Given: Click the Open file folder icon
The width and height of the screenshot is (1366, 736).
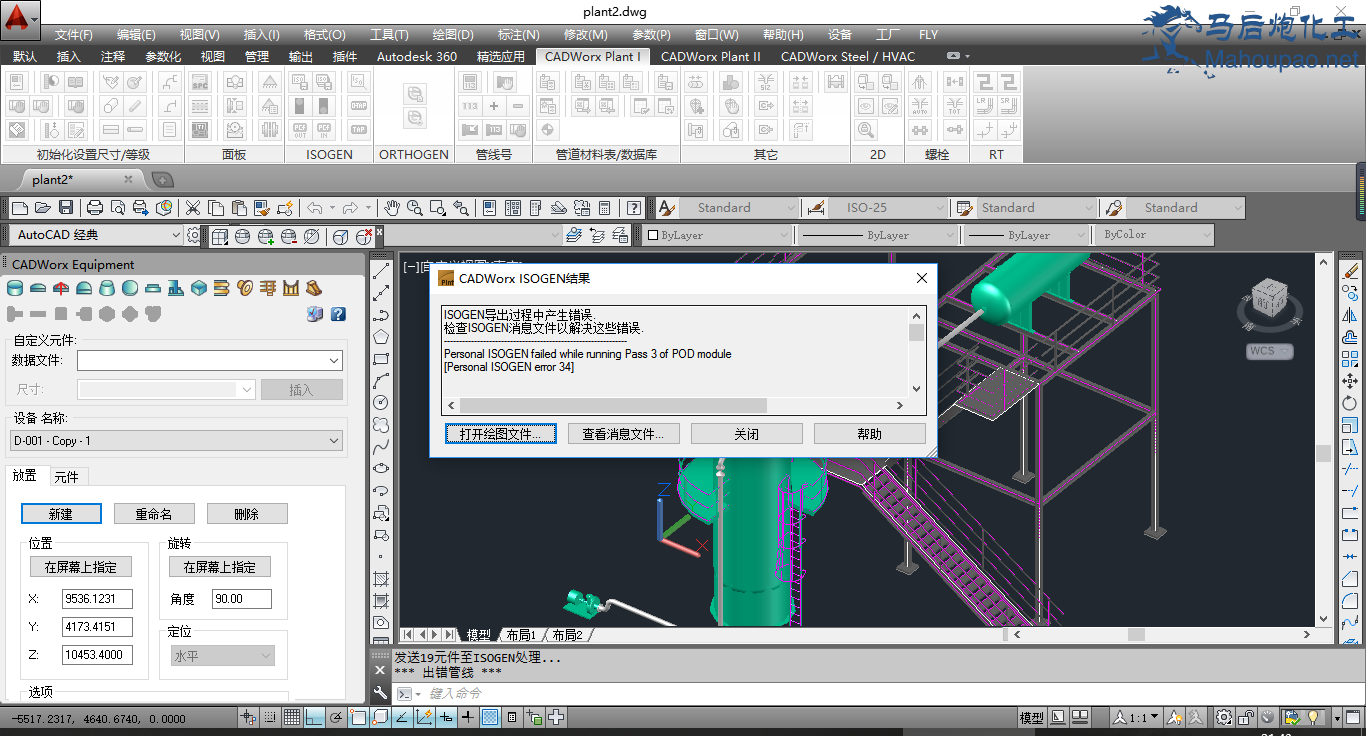Looking at the screenshot, I should coord(43,208).
